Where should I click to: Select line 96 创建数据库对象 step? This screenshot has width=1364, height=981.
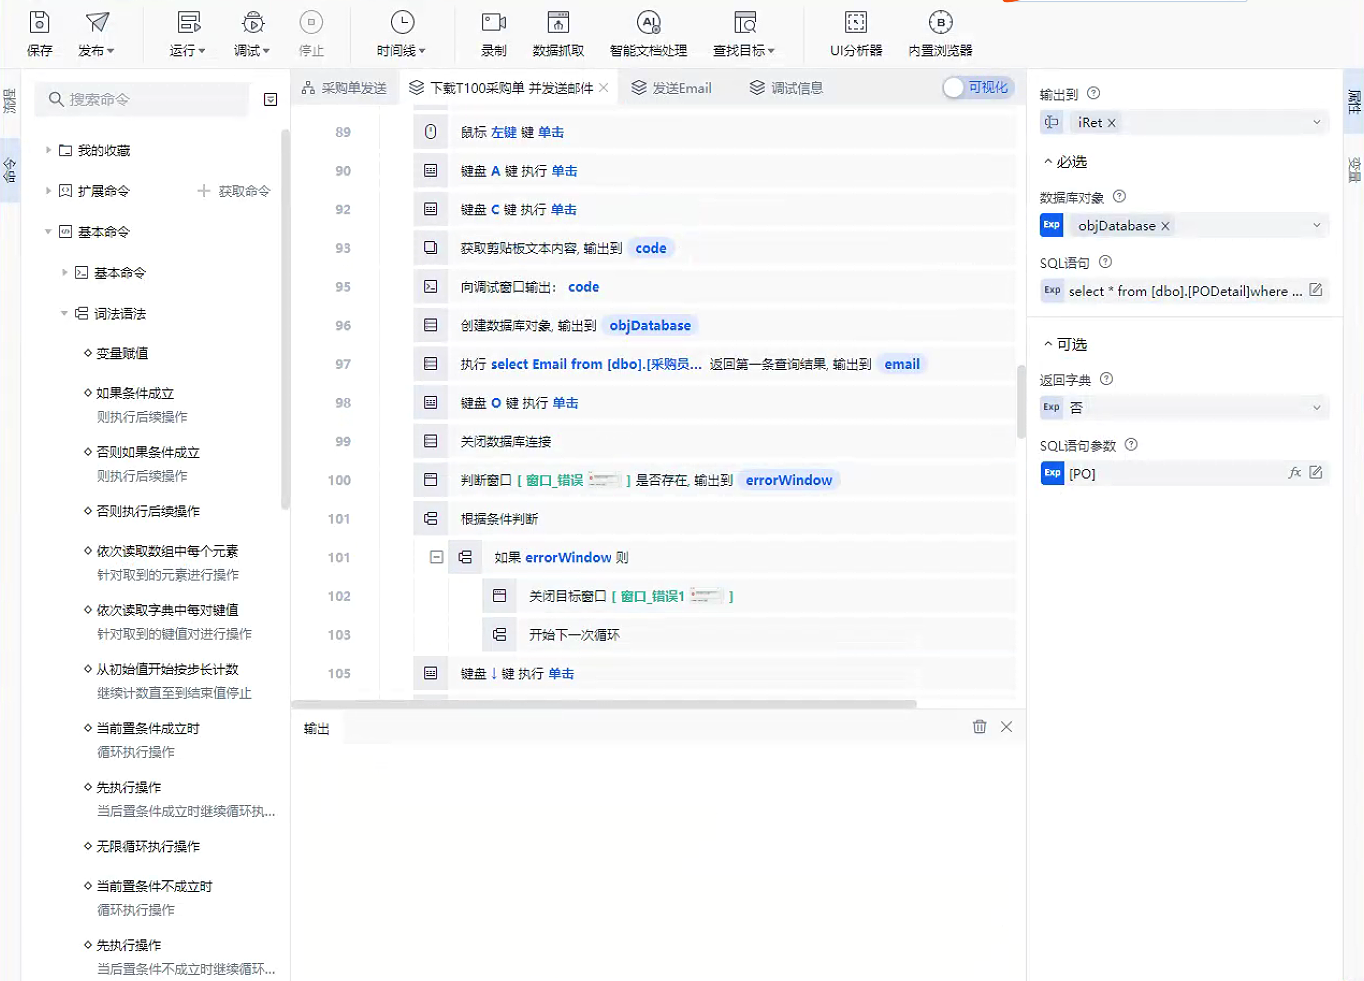pyautogui.click(x=714, y=325)
